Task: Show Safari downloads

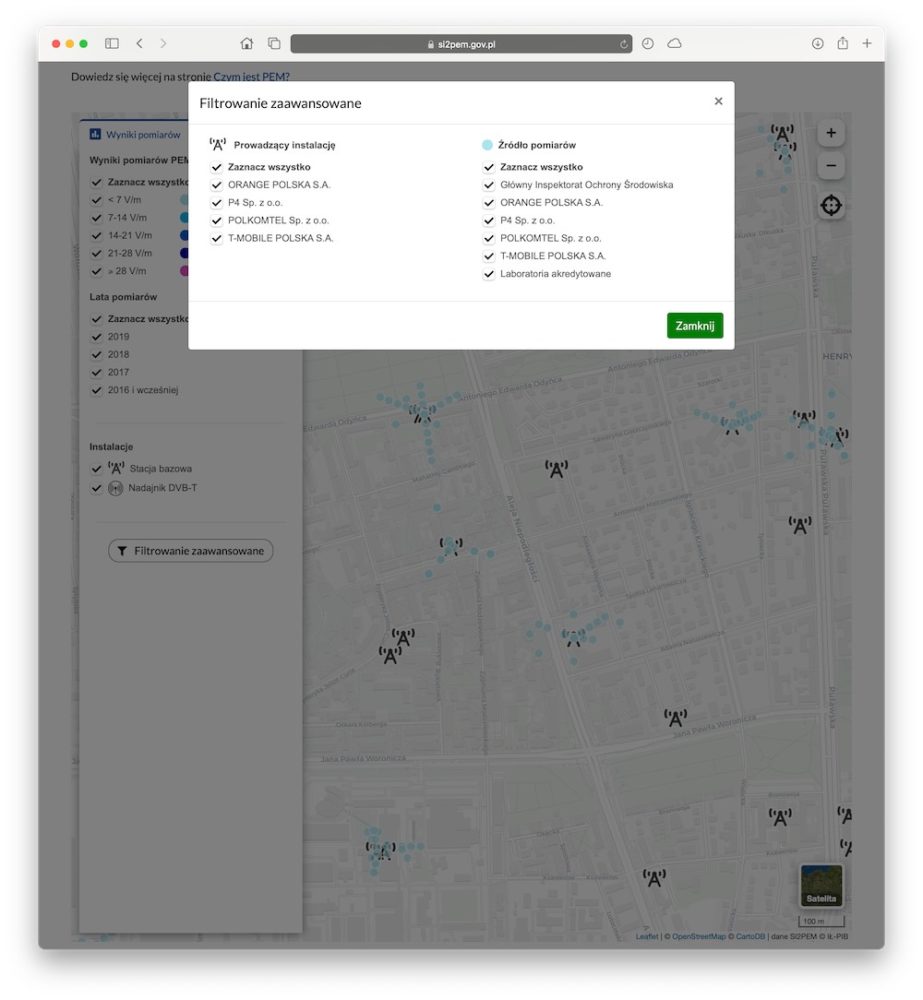Action: pyautogui.click(x=817, y=43)
